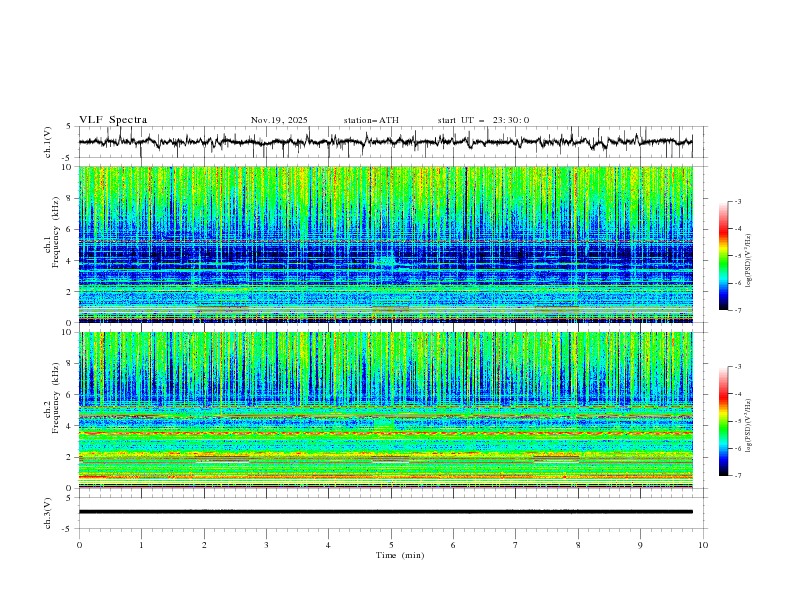792x612 pixels.
Task: Click the "-3" label on the upper colorbar
Action: point(737,201)
